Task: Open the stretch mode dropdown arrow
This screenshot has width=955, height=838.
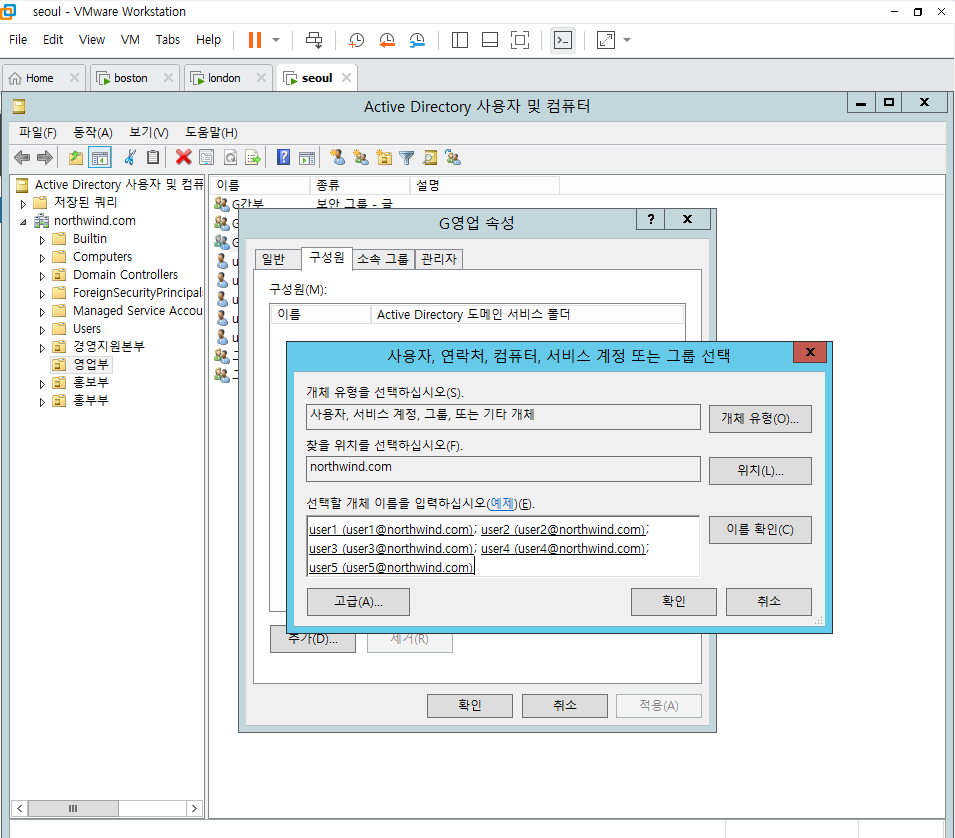Action: (x=627, y=40)
